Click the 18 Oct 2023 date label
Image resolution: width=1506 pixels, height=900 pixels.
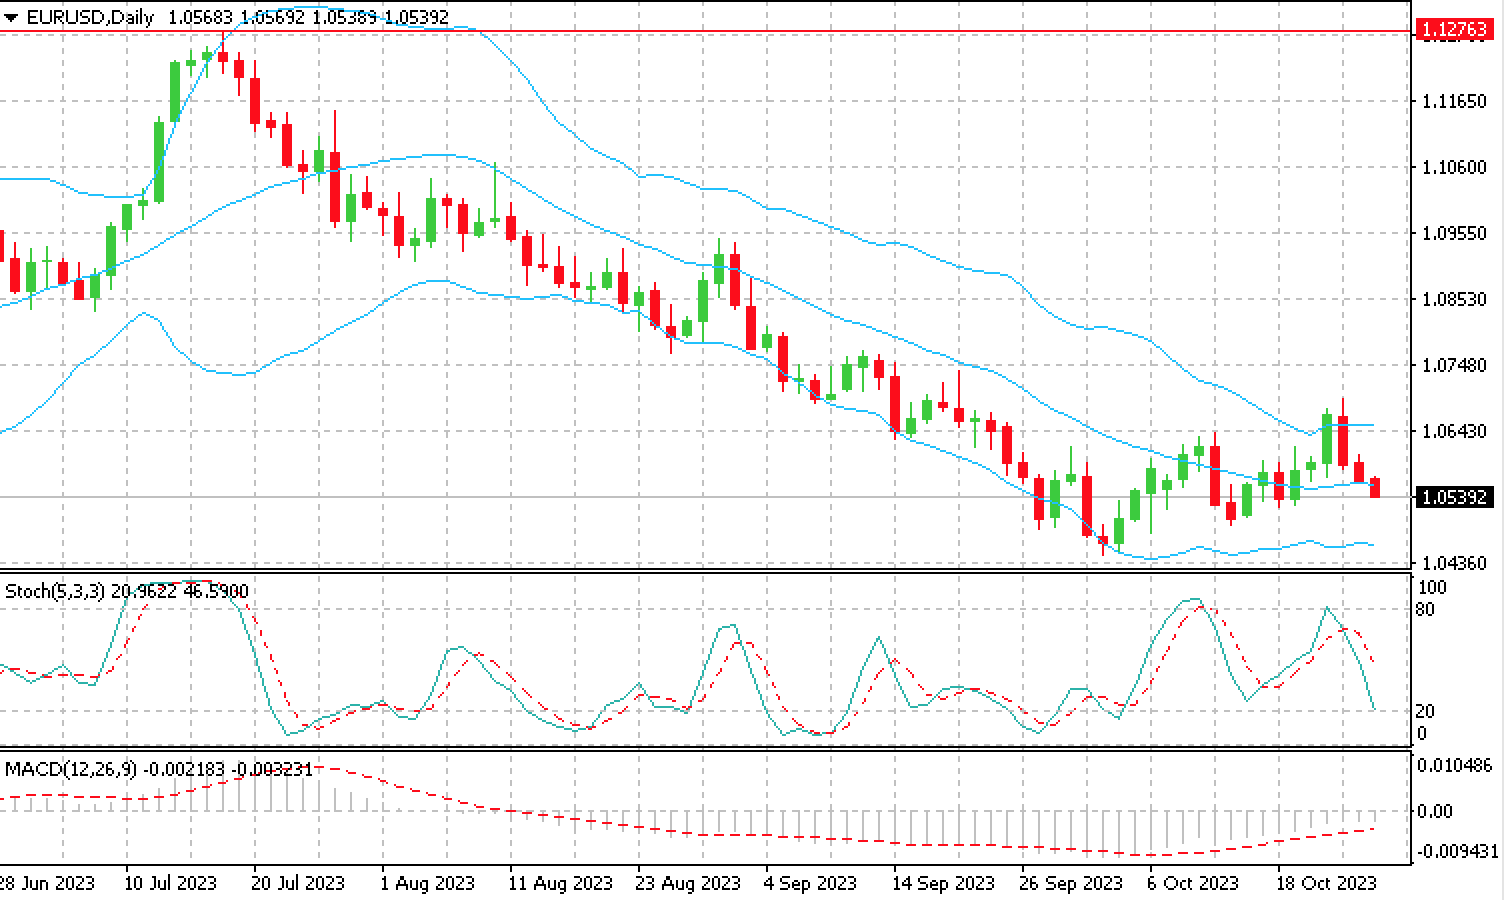click(1326, 883)
